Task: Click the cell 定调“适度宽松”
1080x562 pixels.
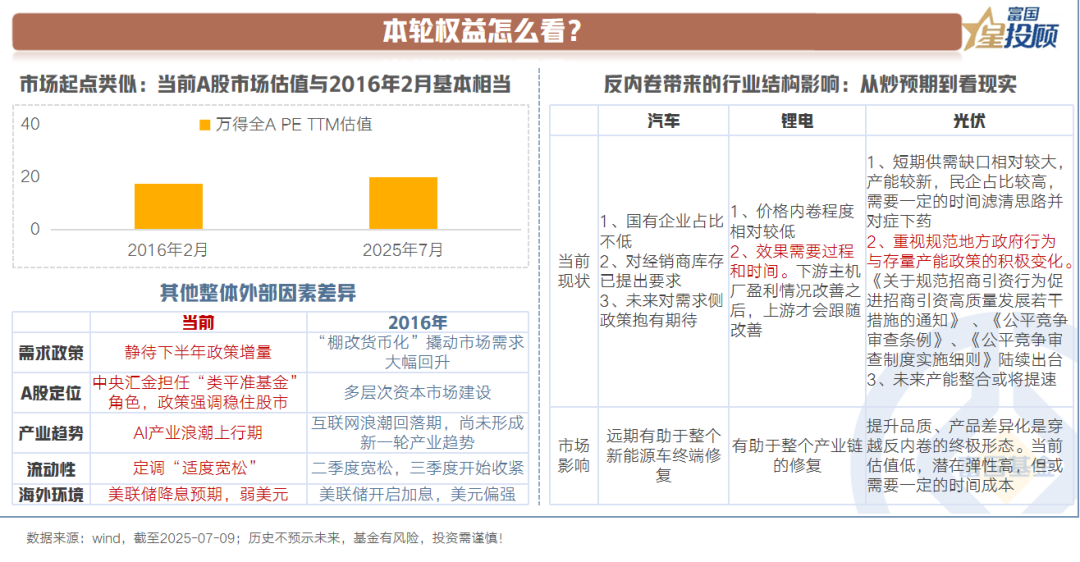Action: coord(198,468)
